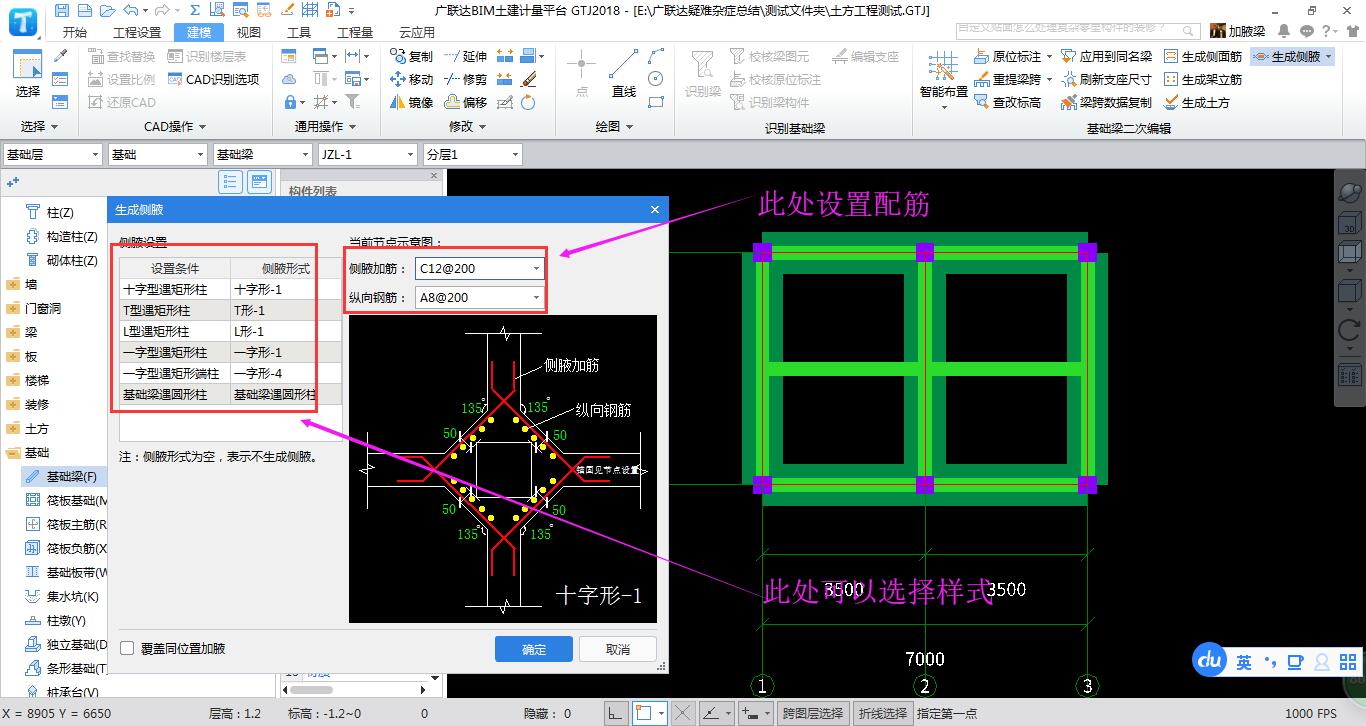Image resolution: width=1366 pixels, height=726 pixels.
Task: Click the brush/format painter icon in 修改 group
Action: click(529, 79)
